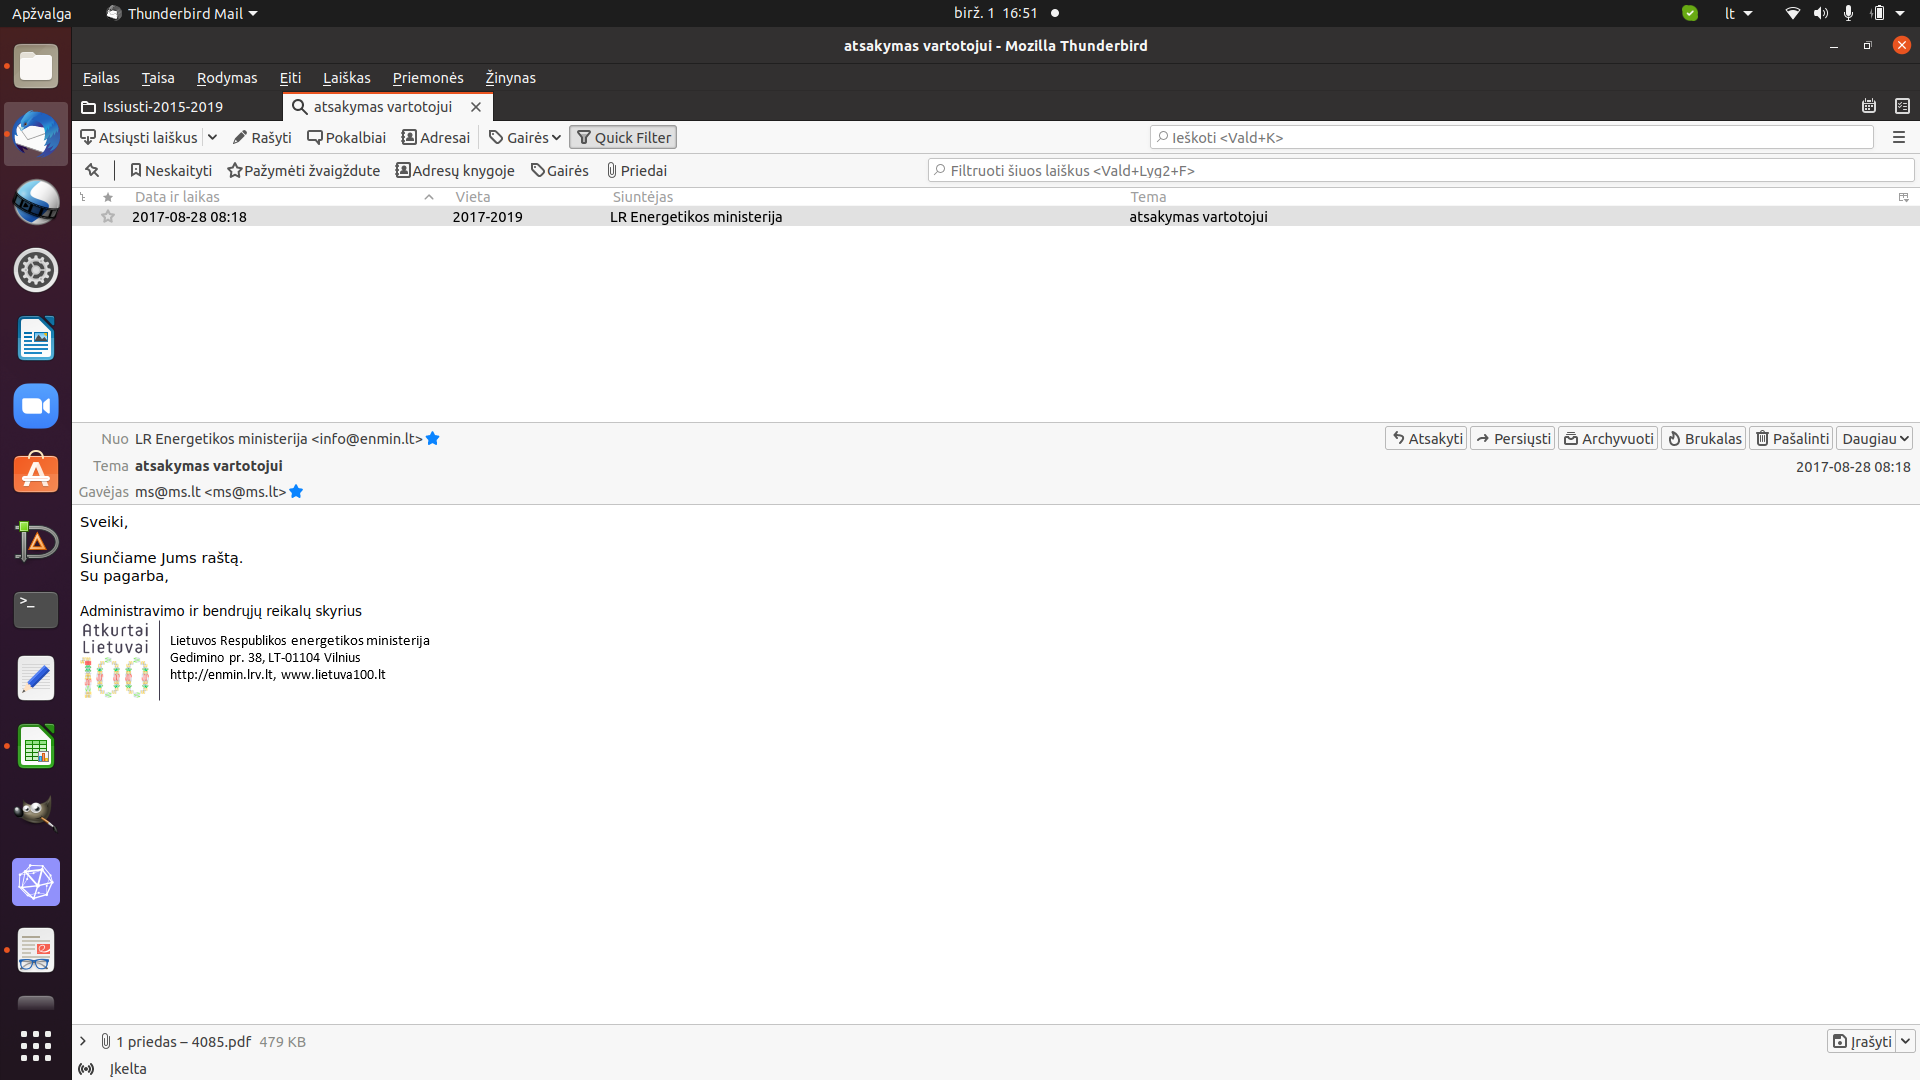Open the Thunderbird Mail app menu in top bar
This screenshot has width=1920, height=1080.
tap(182, 13)
